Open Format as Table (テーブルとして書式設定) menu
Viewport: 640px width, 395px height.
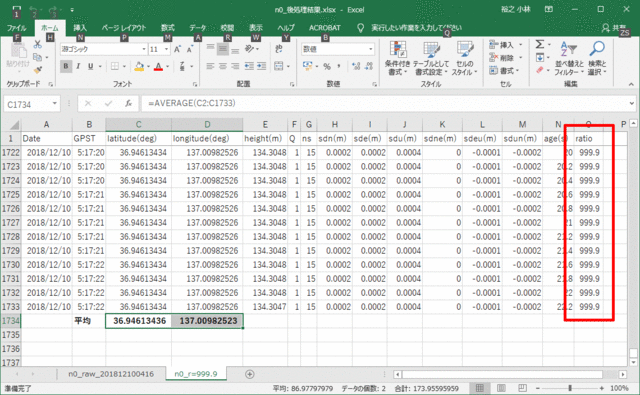coord(431,58)
